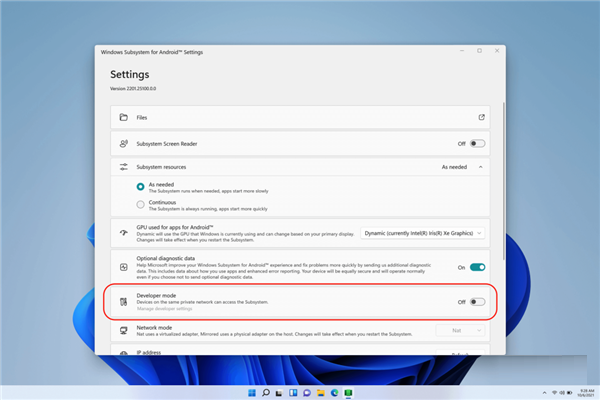
Task: Turn off Optional diagnostic data switch
Action: [477, 267]
